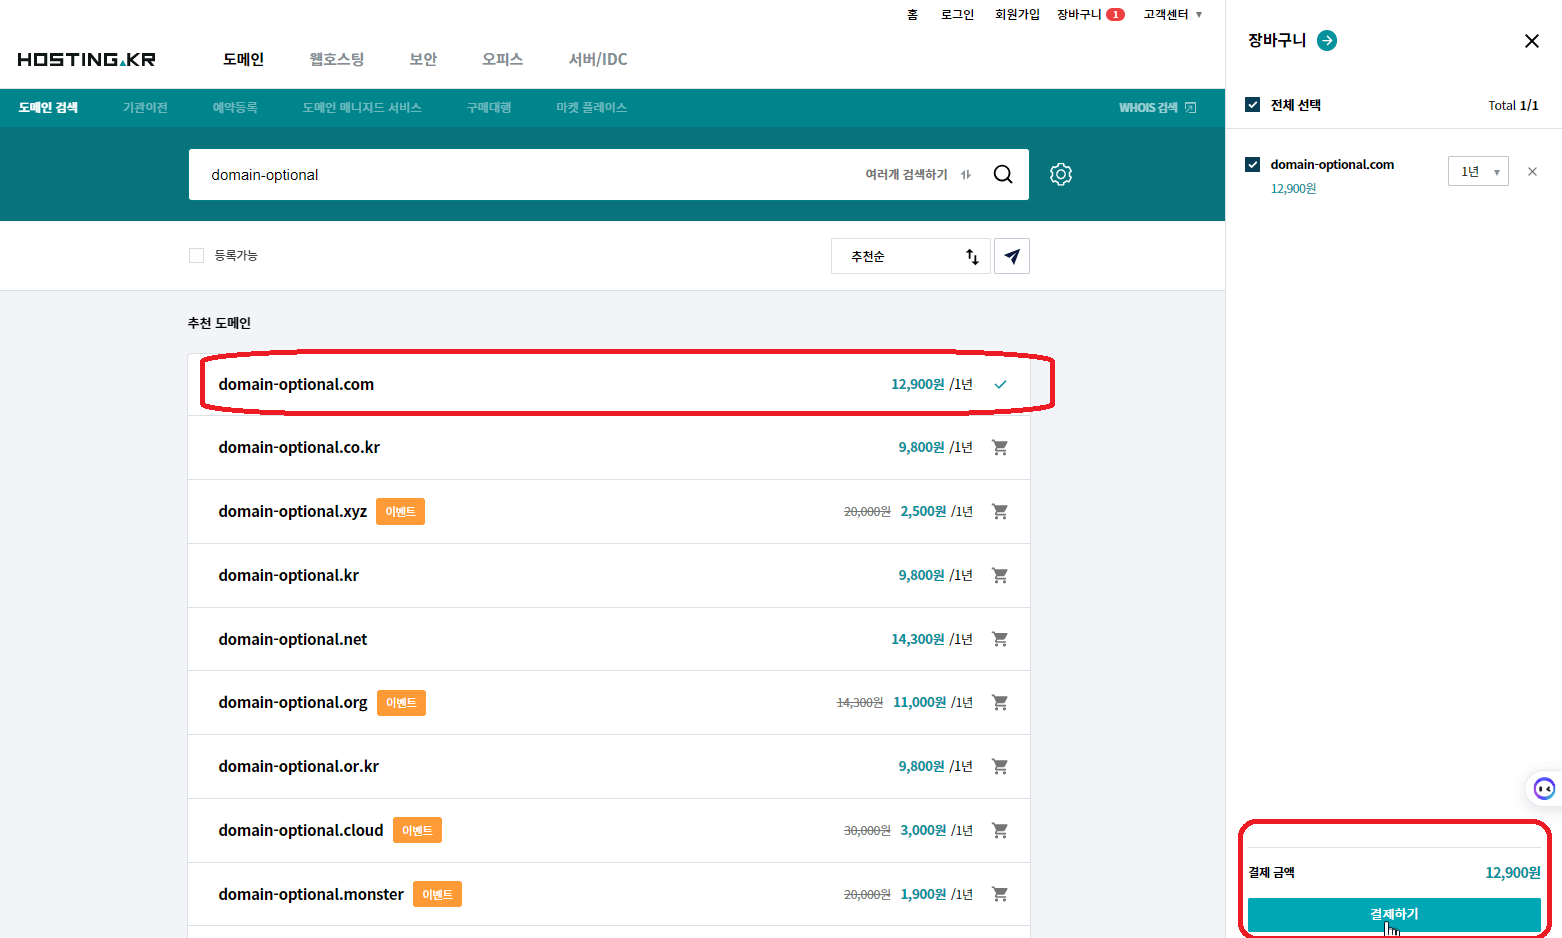The image size is (1562, 938).
Task: Open the 보안 main menu
Action: pos(423,59)
